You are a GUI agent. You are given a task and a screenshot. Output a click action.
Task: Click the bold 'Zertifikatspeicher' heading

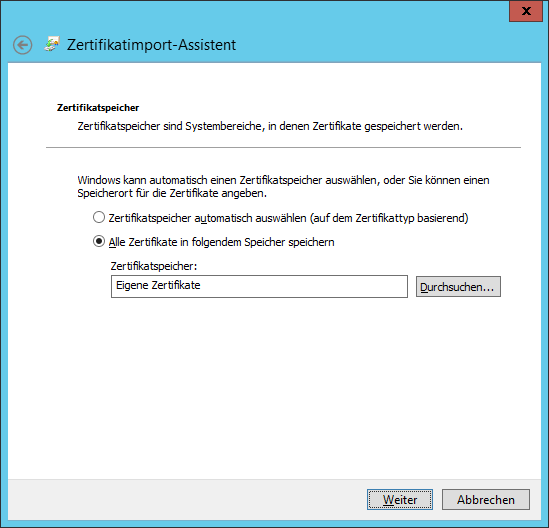98,108
